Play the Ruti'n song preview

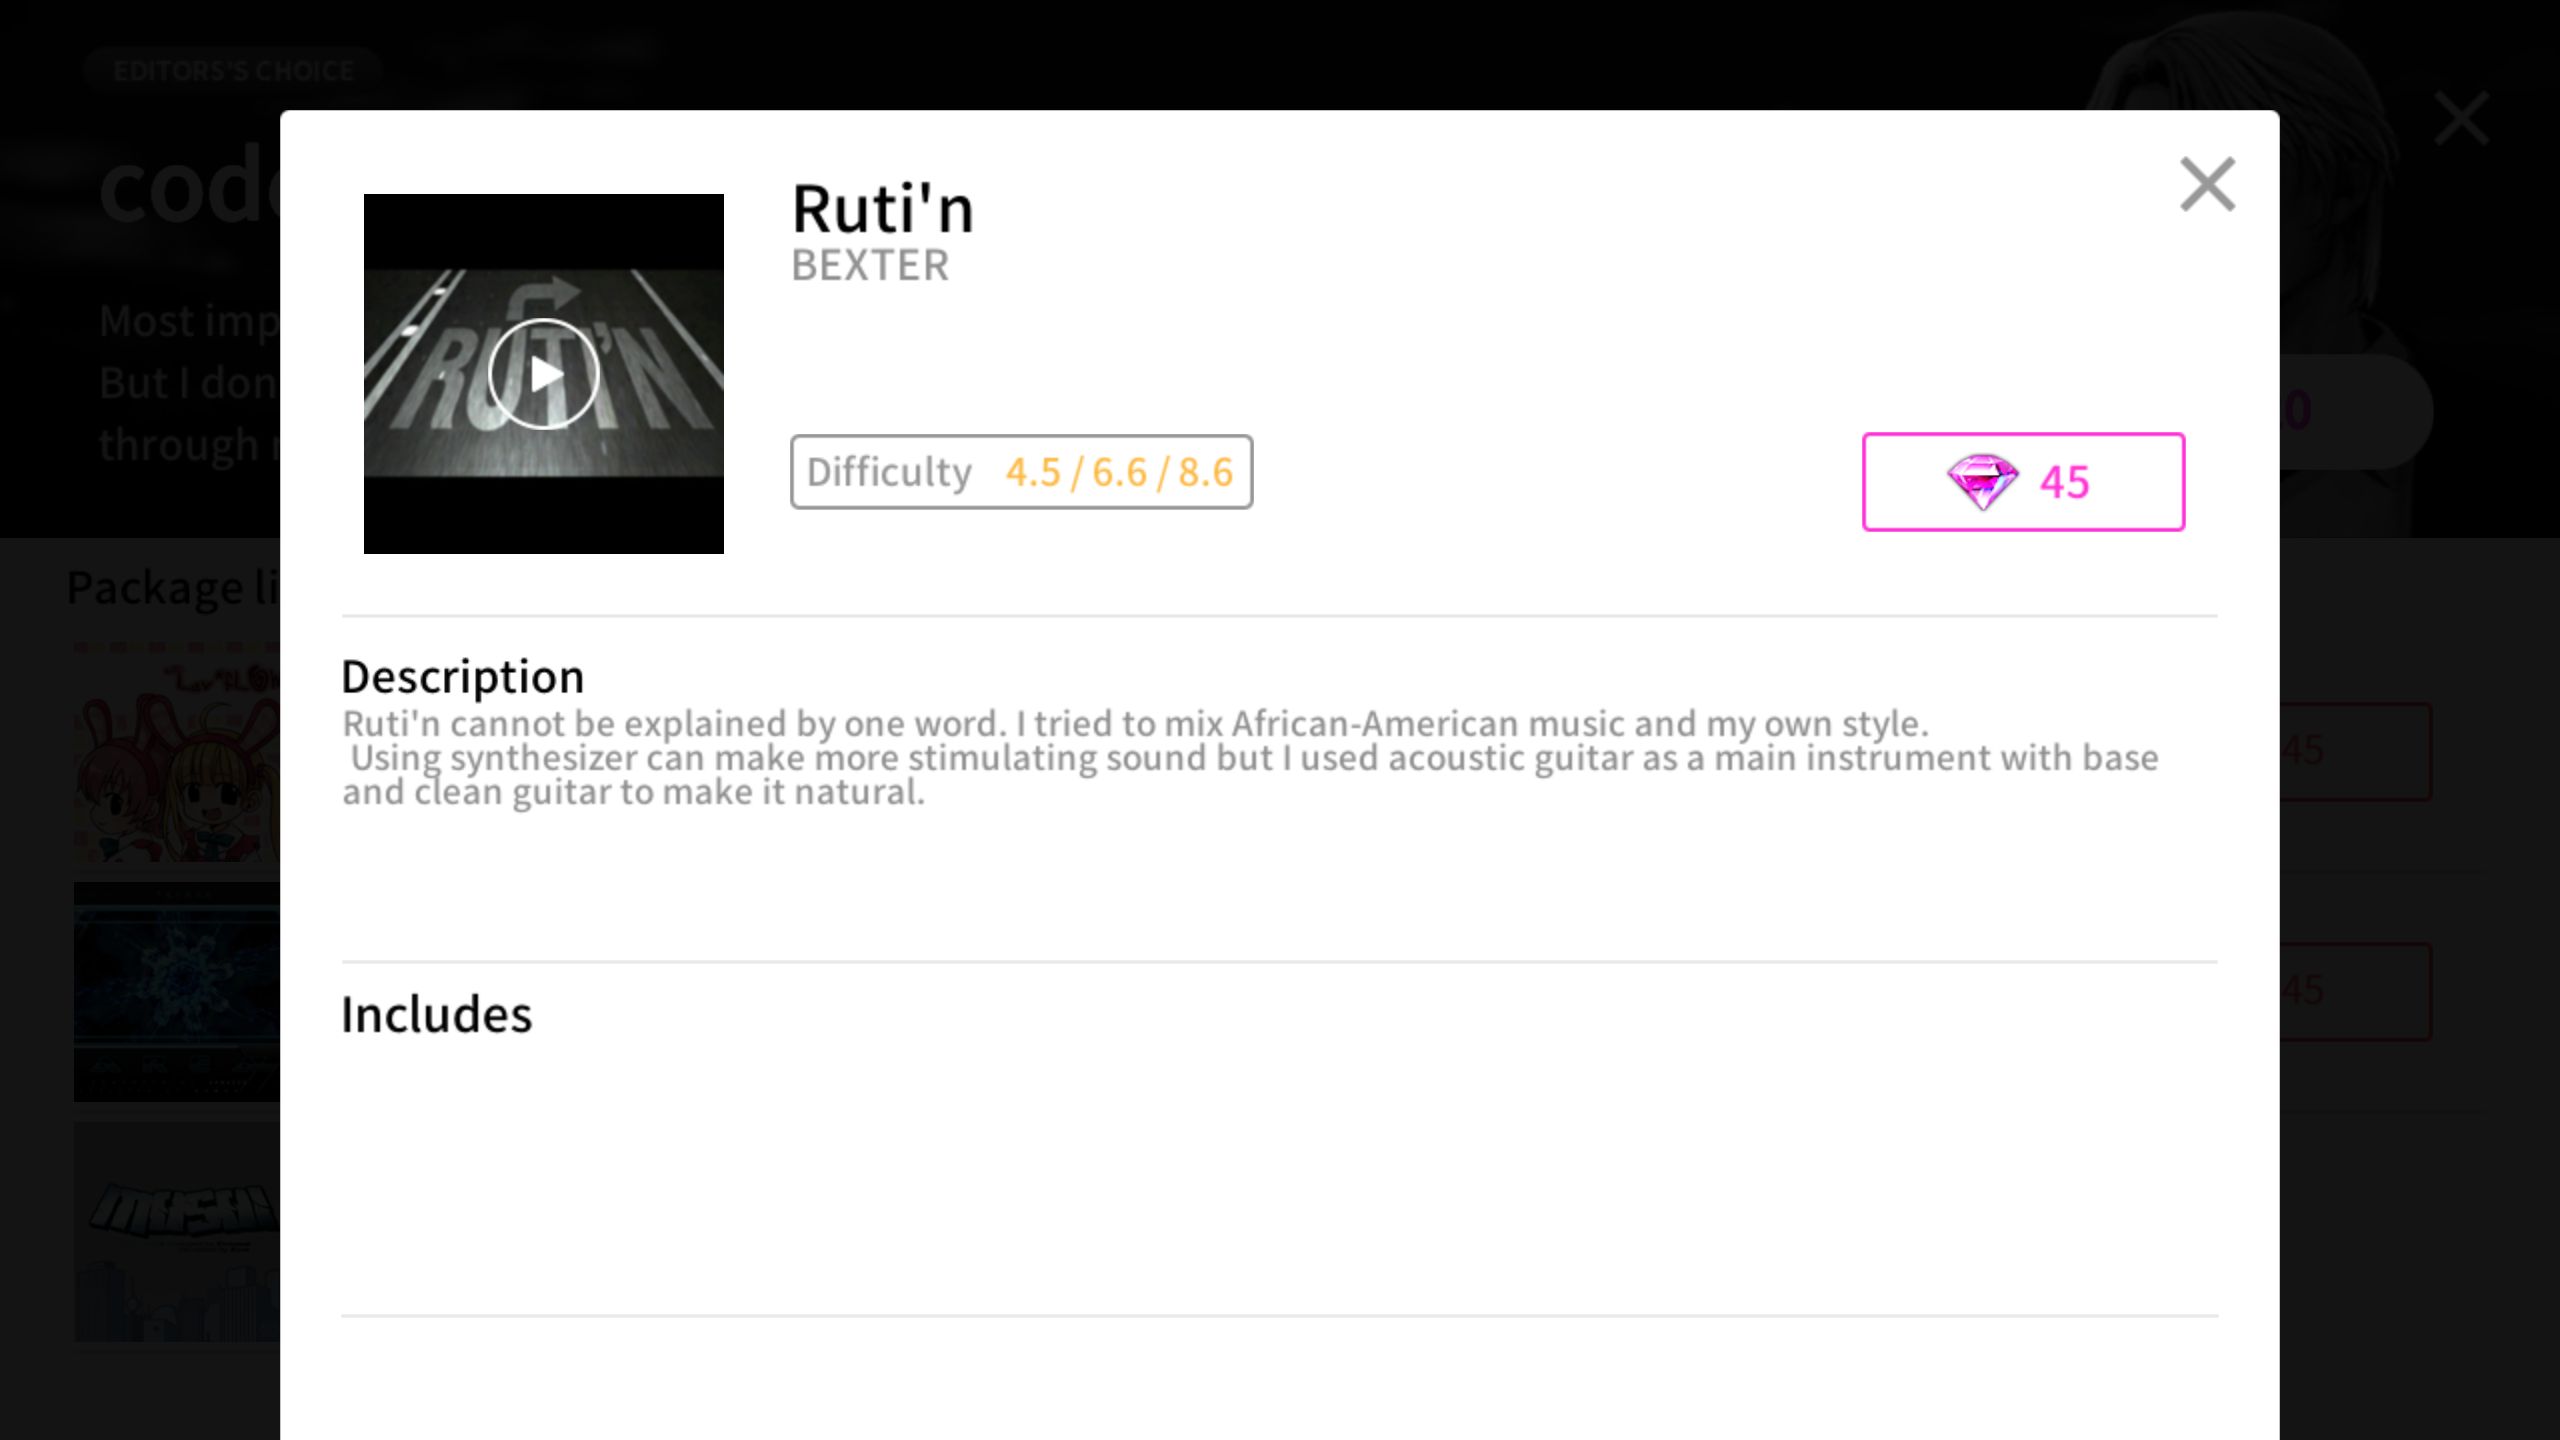click(x=544, y=374)
